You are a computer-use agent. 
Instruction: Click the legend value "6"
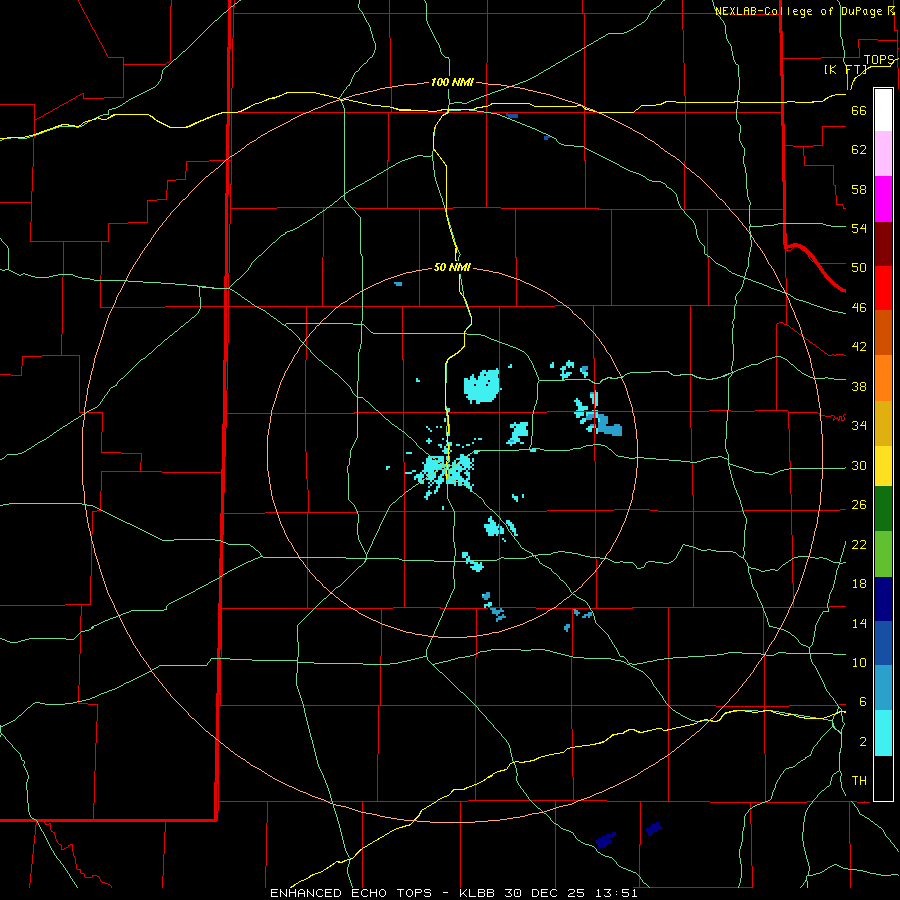coord(862,701)
